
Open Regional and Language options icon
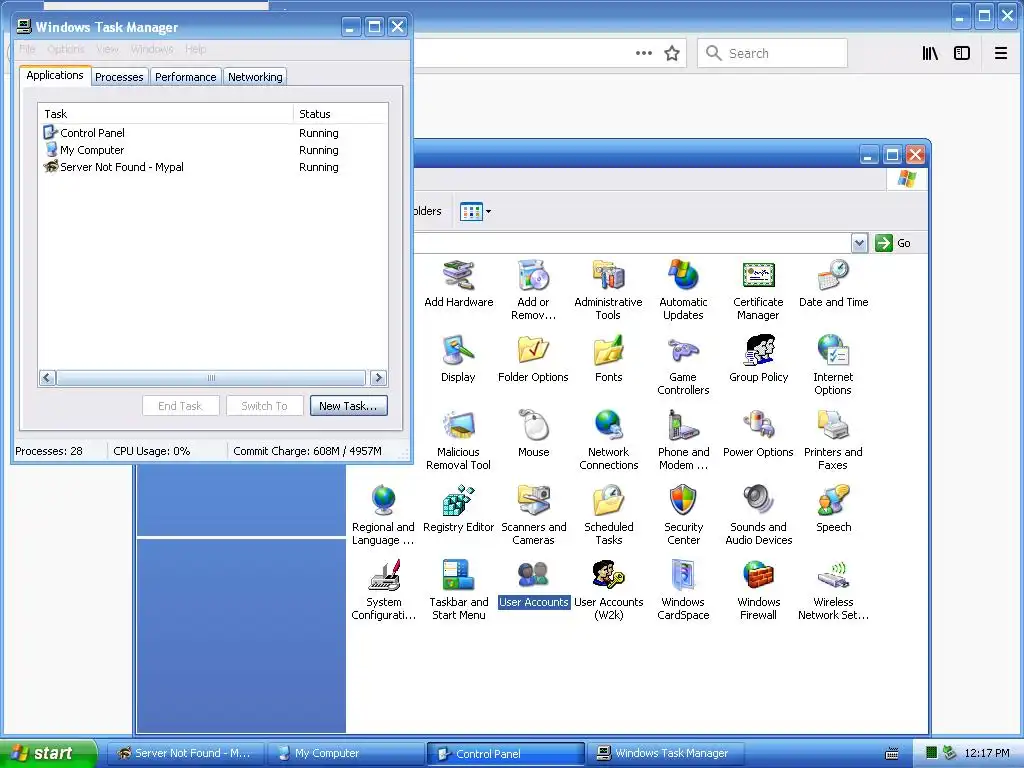point(383,515)
